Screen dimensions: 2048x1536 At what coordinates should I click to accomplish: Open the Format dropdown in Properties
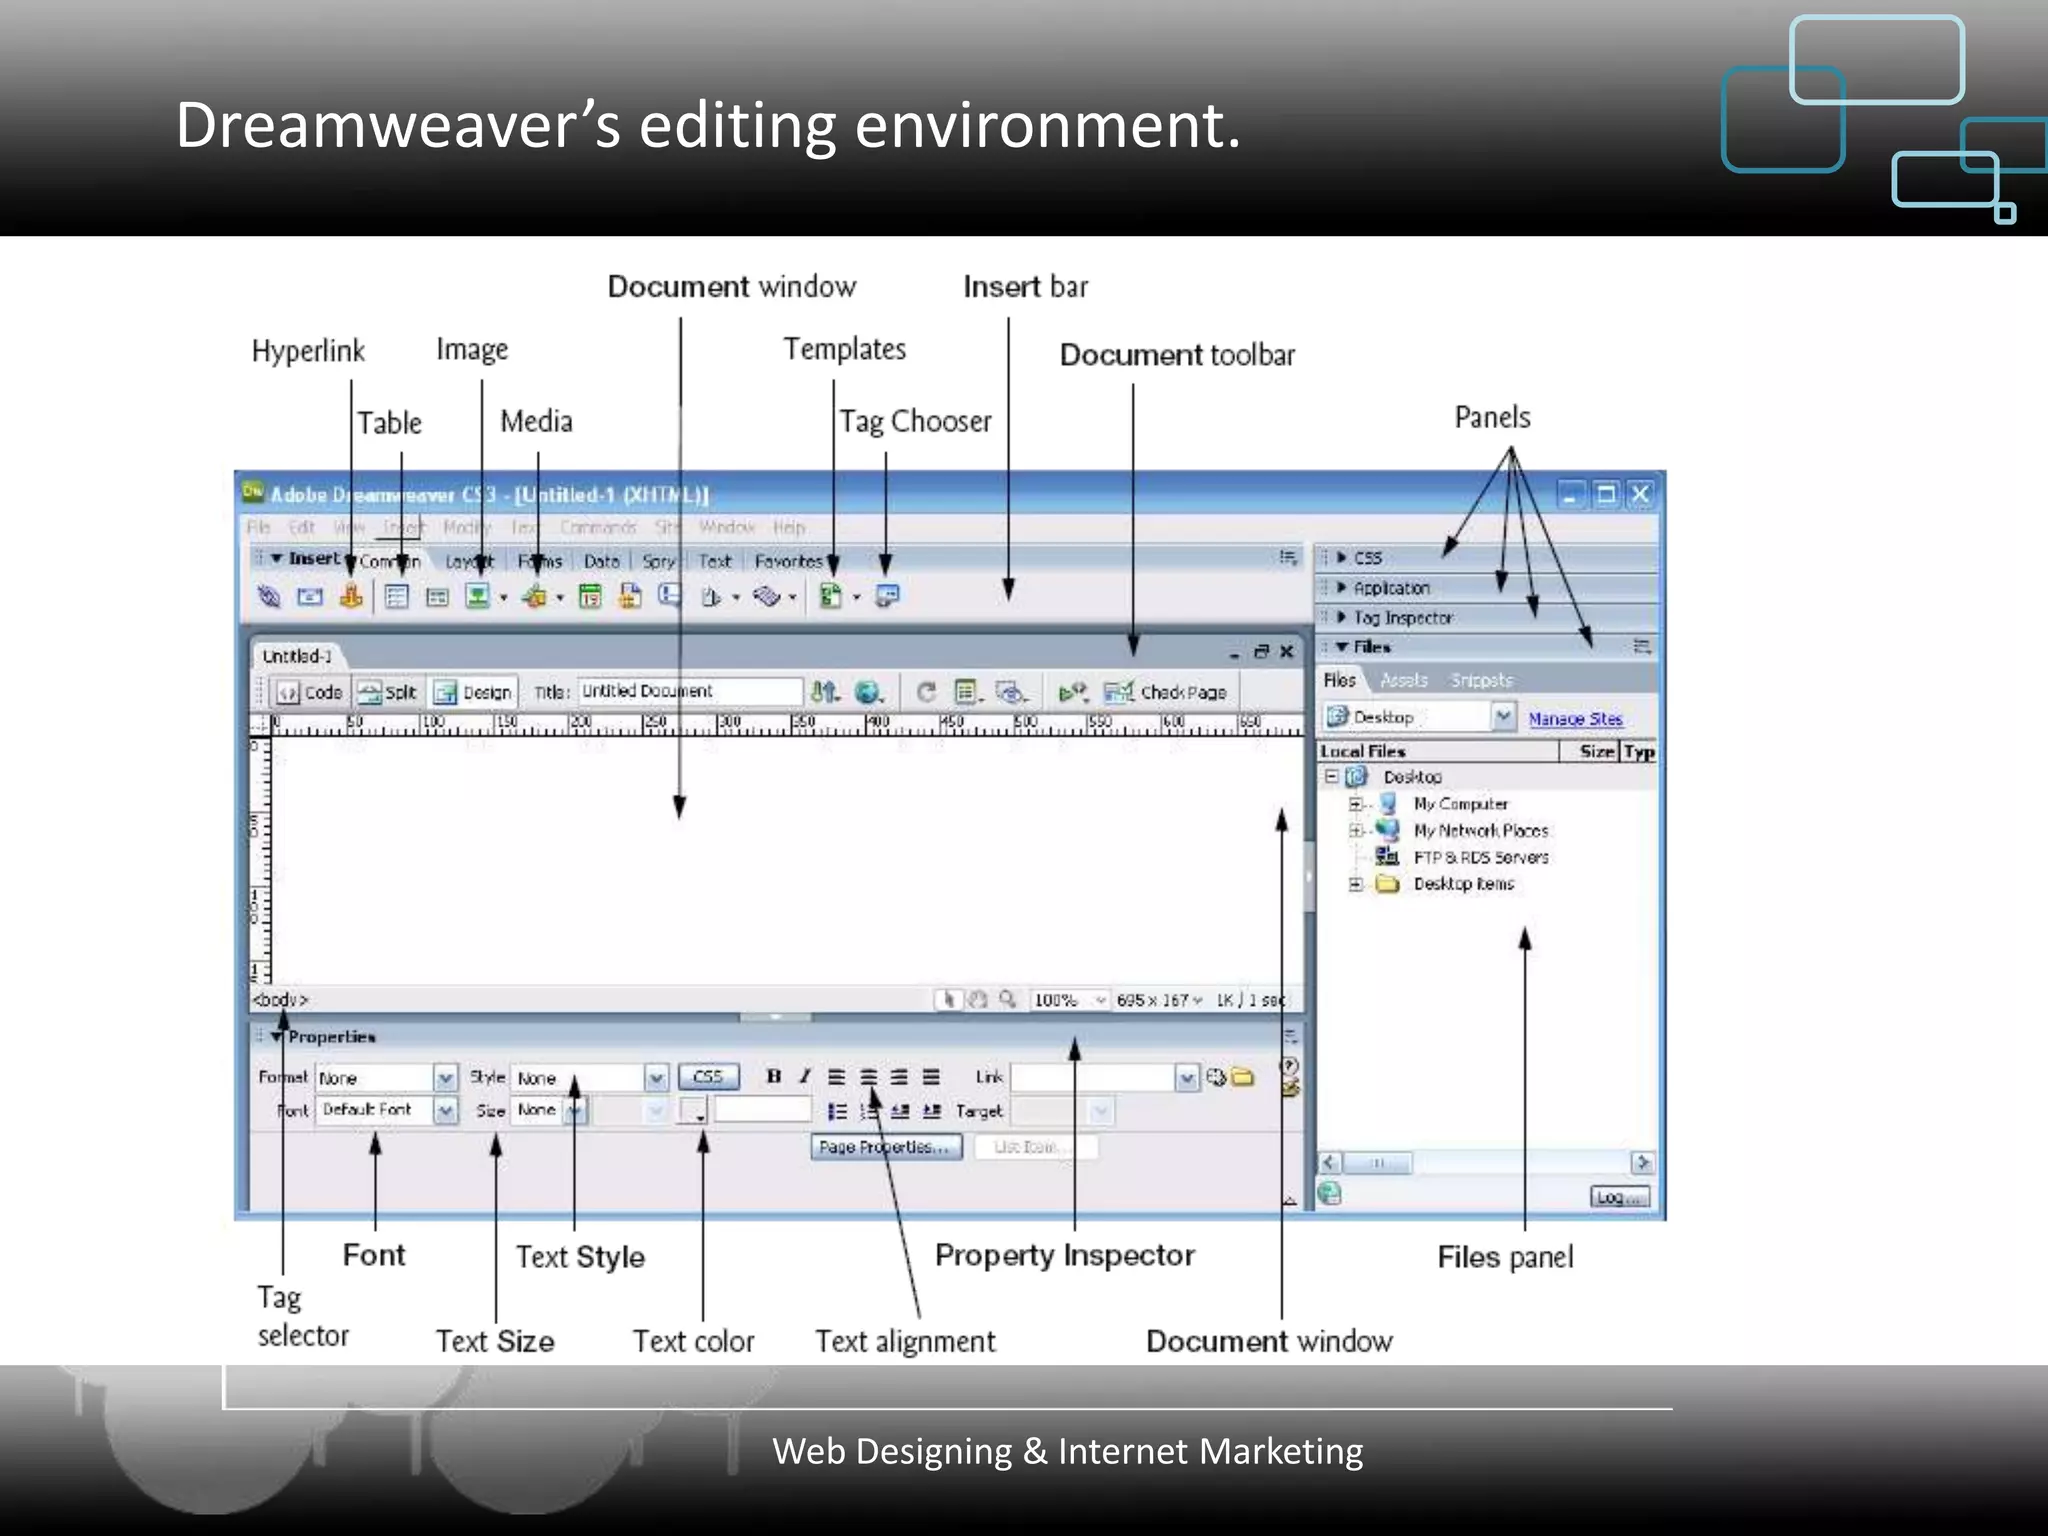(446, 1077)
